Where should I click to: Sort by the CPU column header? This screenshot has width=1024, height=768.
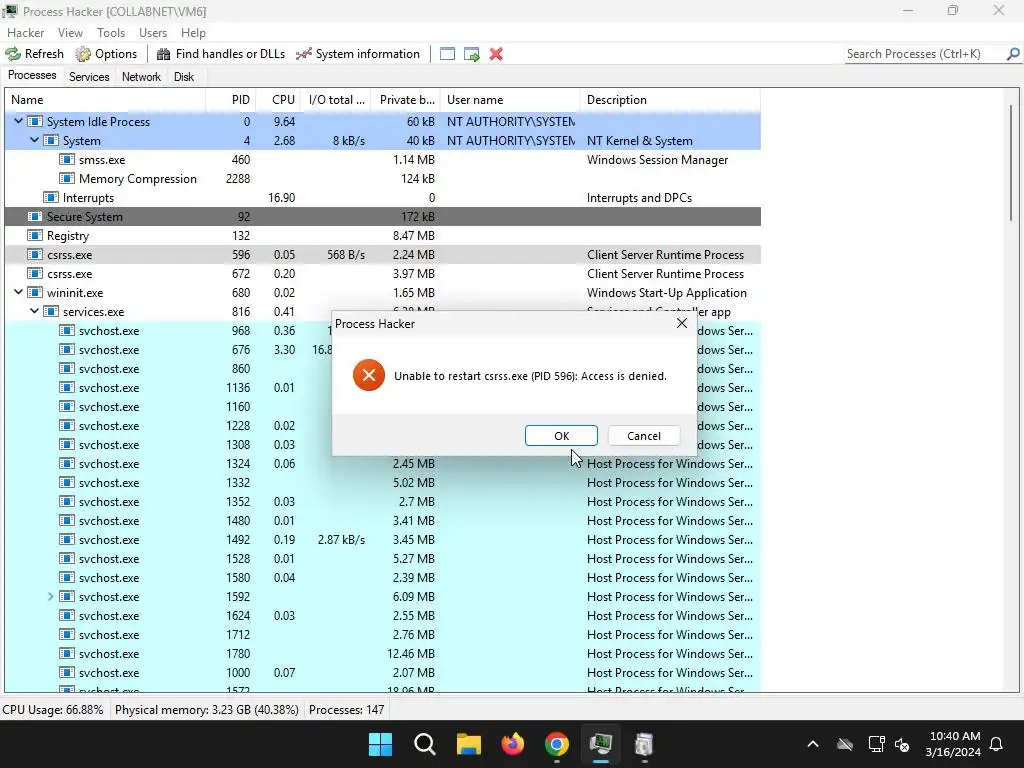[278, 100]
